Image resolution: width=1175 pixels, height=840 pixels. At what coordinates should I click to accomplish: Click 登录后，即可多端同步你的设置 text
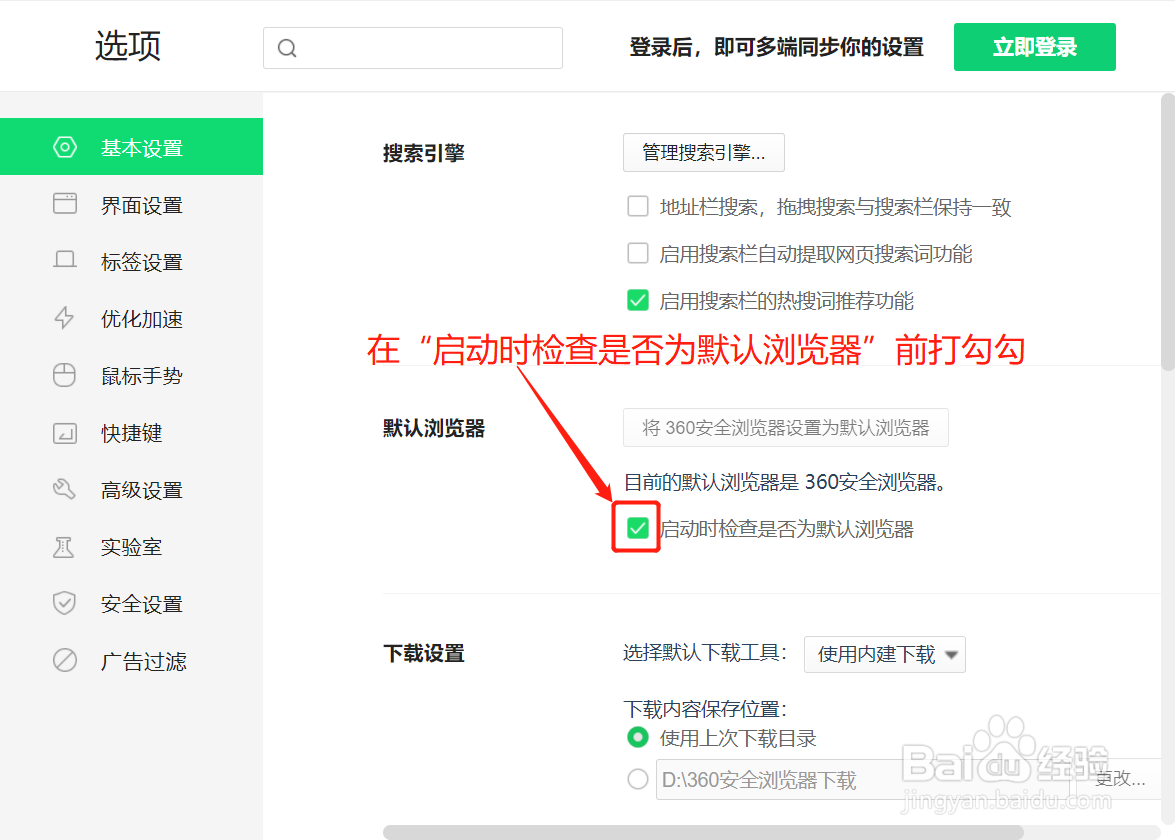click(776, 47)
